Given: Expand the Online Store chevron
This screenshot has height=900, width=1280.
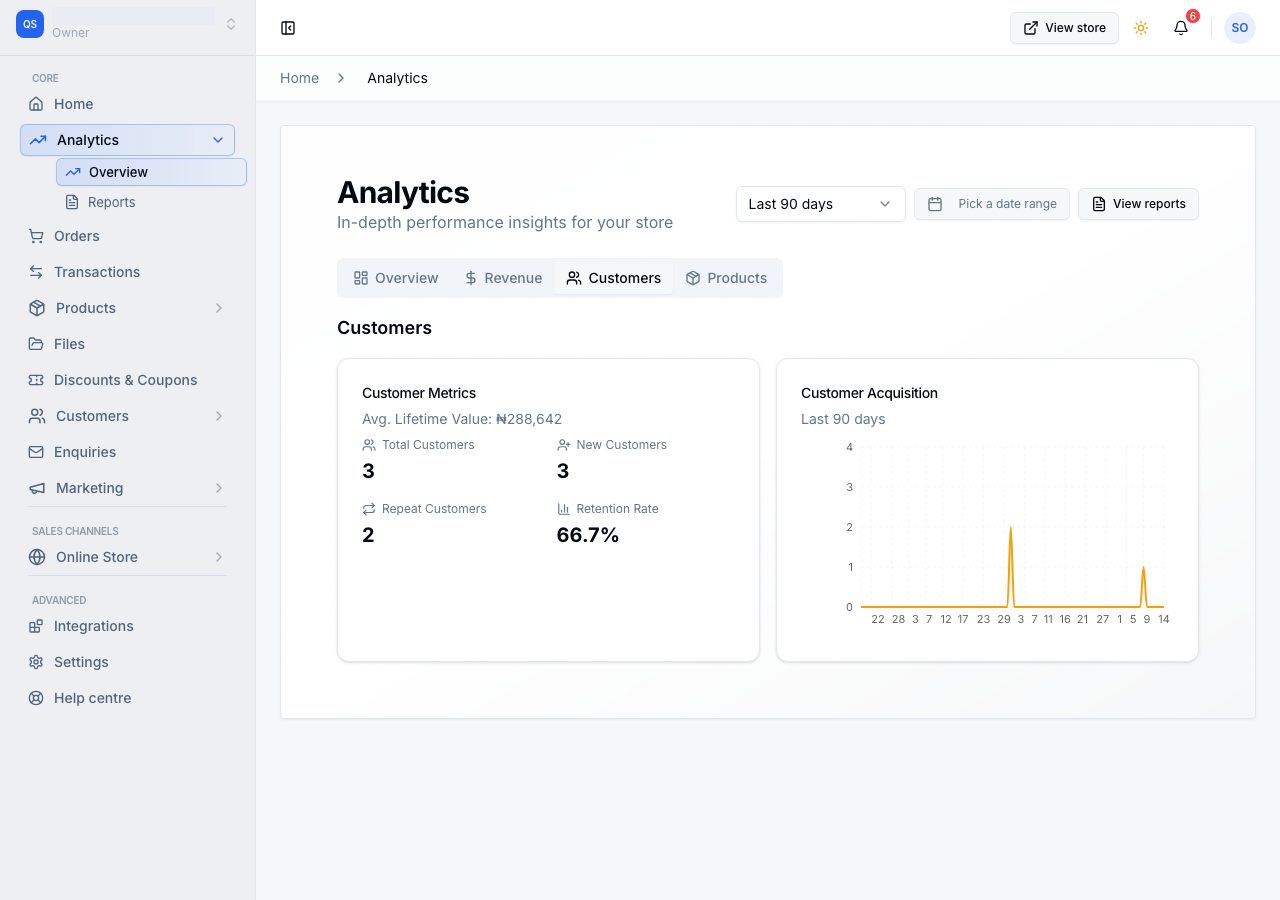Looking at the screenshot, I should pyautogui.click(x=219, y=557).
